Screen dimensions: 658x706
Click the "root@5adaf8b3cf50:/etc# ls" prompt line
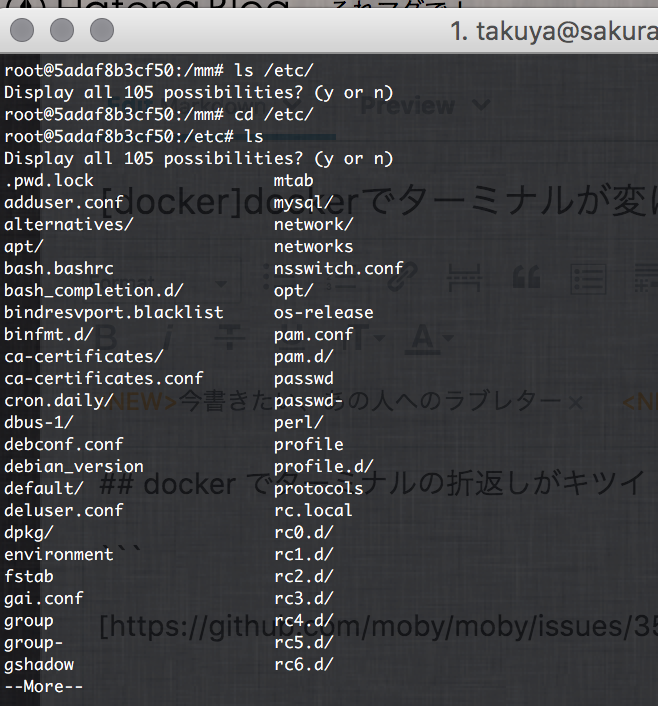[x=134, y=136]
